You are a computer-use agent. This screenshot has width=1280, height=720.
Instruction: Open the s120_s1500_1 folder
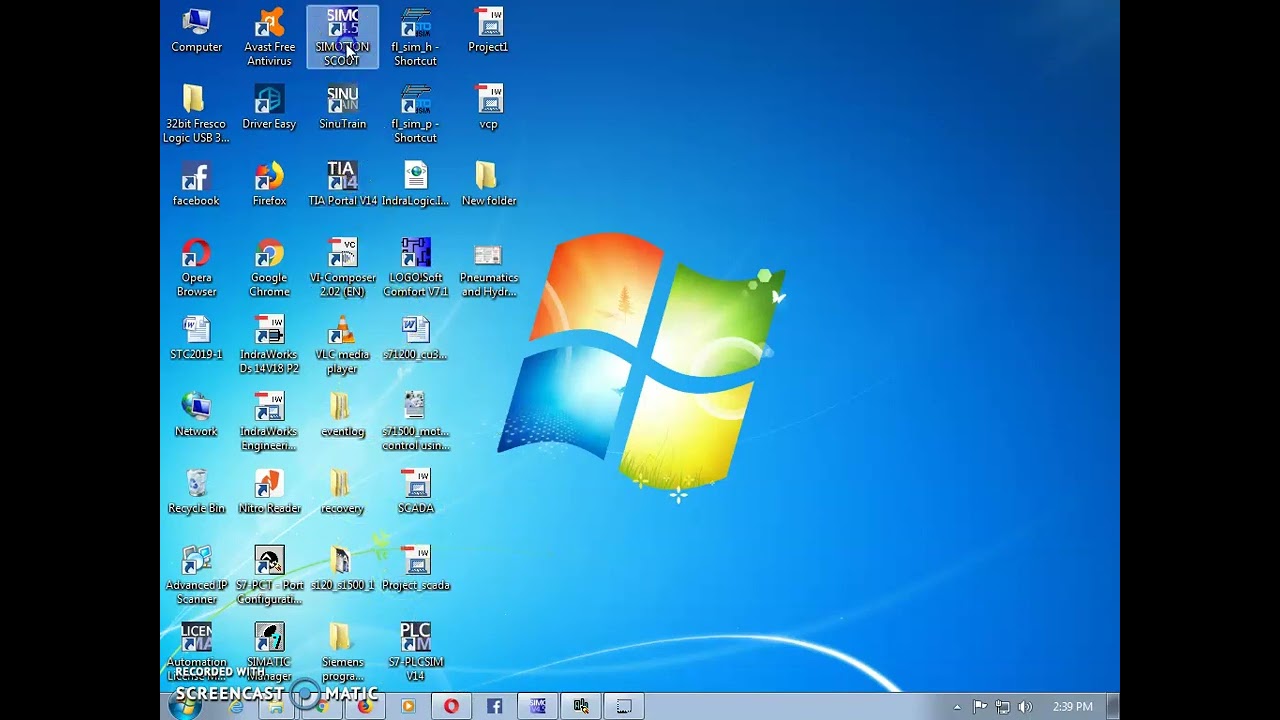coord(342,570)
